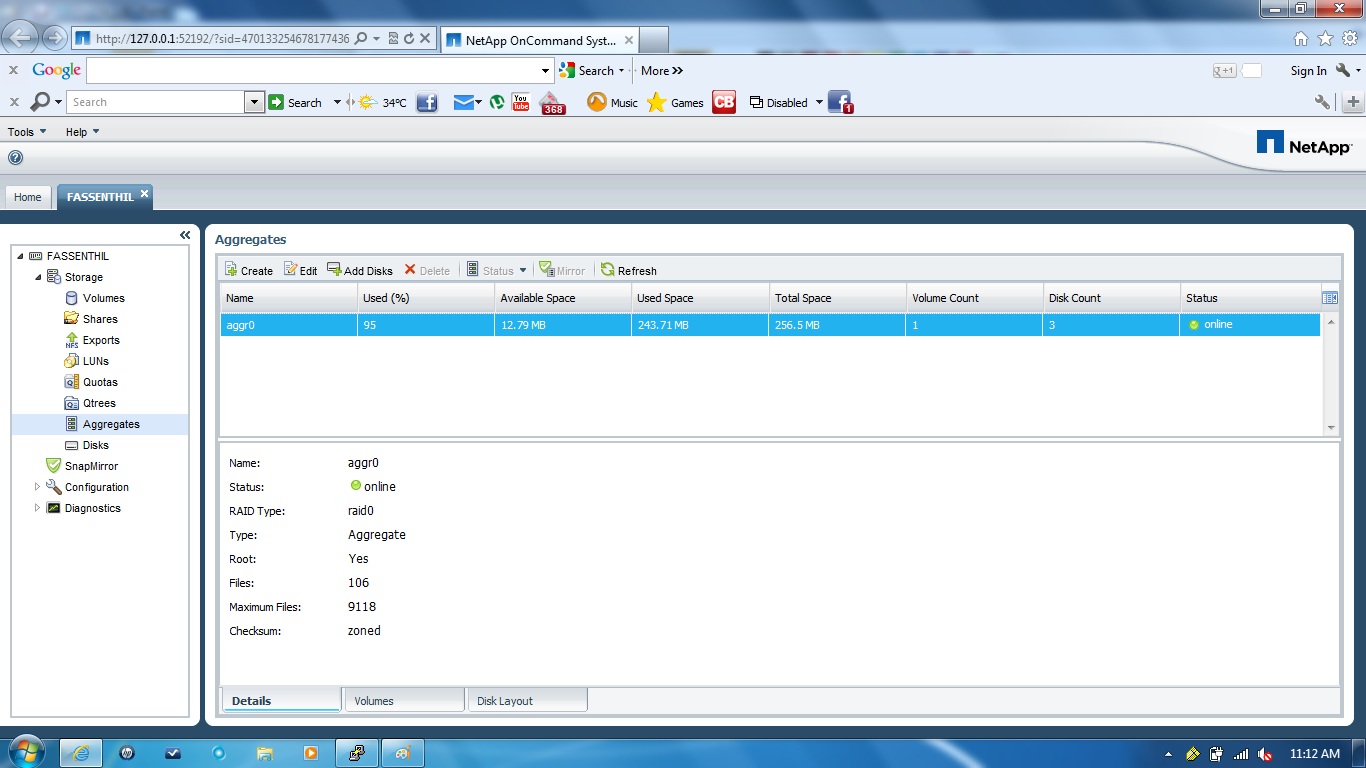The width and height of the screenshot is (1366, 768).
Task: Select the Edit aggregate icon
Action: (299, 270)
